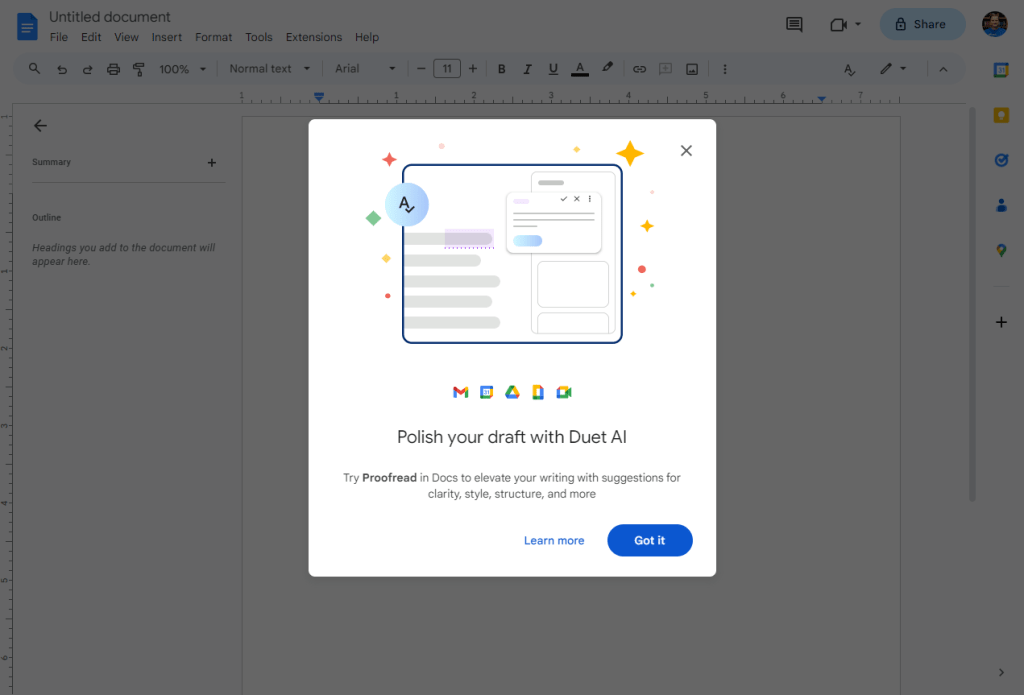Click the Redo icon
Image resolution: width=1024 pixels, height=695 pixels.
(x=87, y=69)
